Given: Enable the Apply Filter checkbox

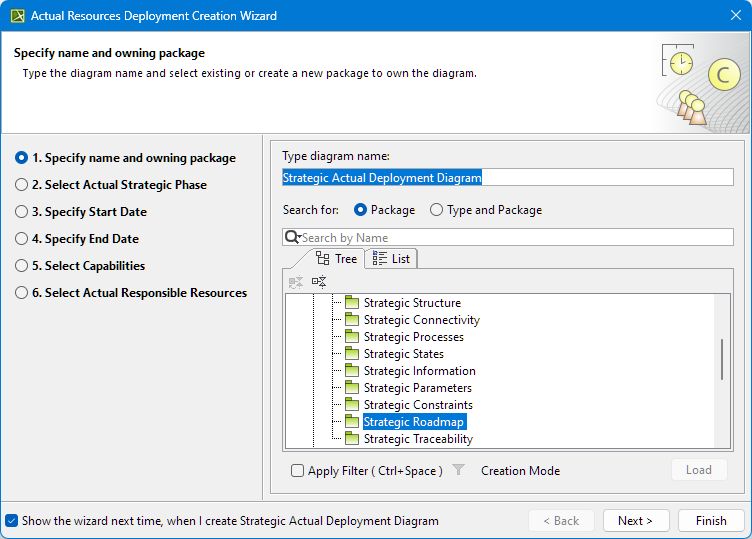Looking at the screenshot, I should click(x=297, y=471).
